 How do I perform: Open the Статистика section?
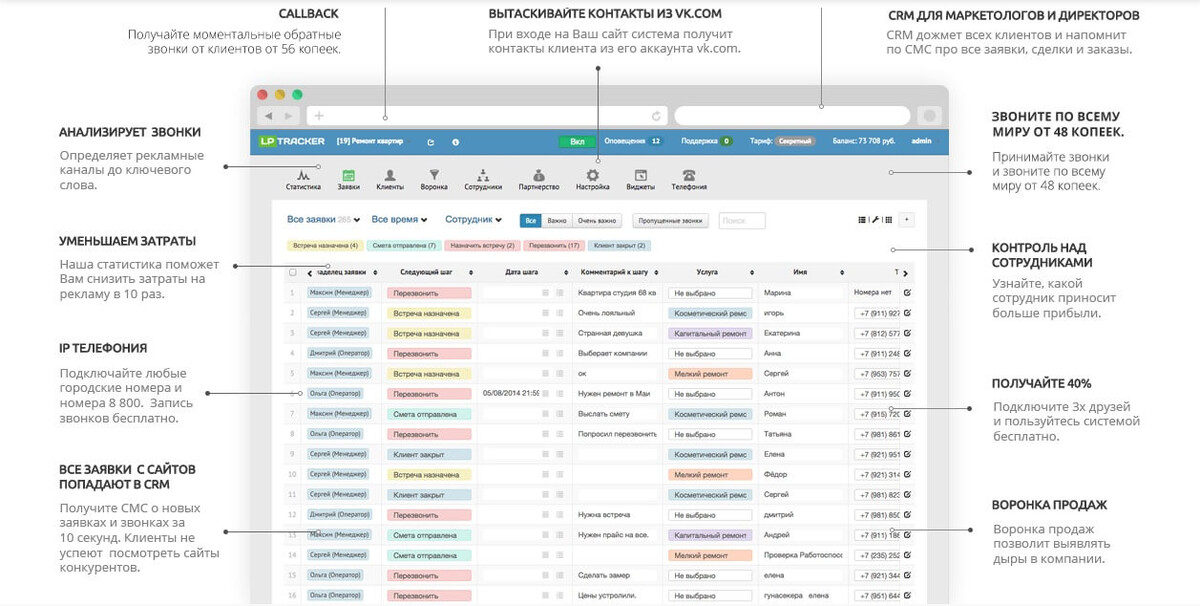pos(303,180)
